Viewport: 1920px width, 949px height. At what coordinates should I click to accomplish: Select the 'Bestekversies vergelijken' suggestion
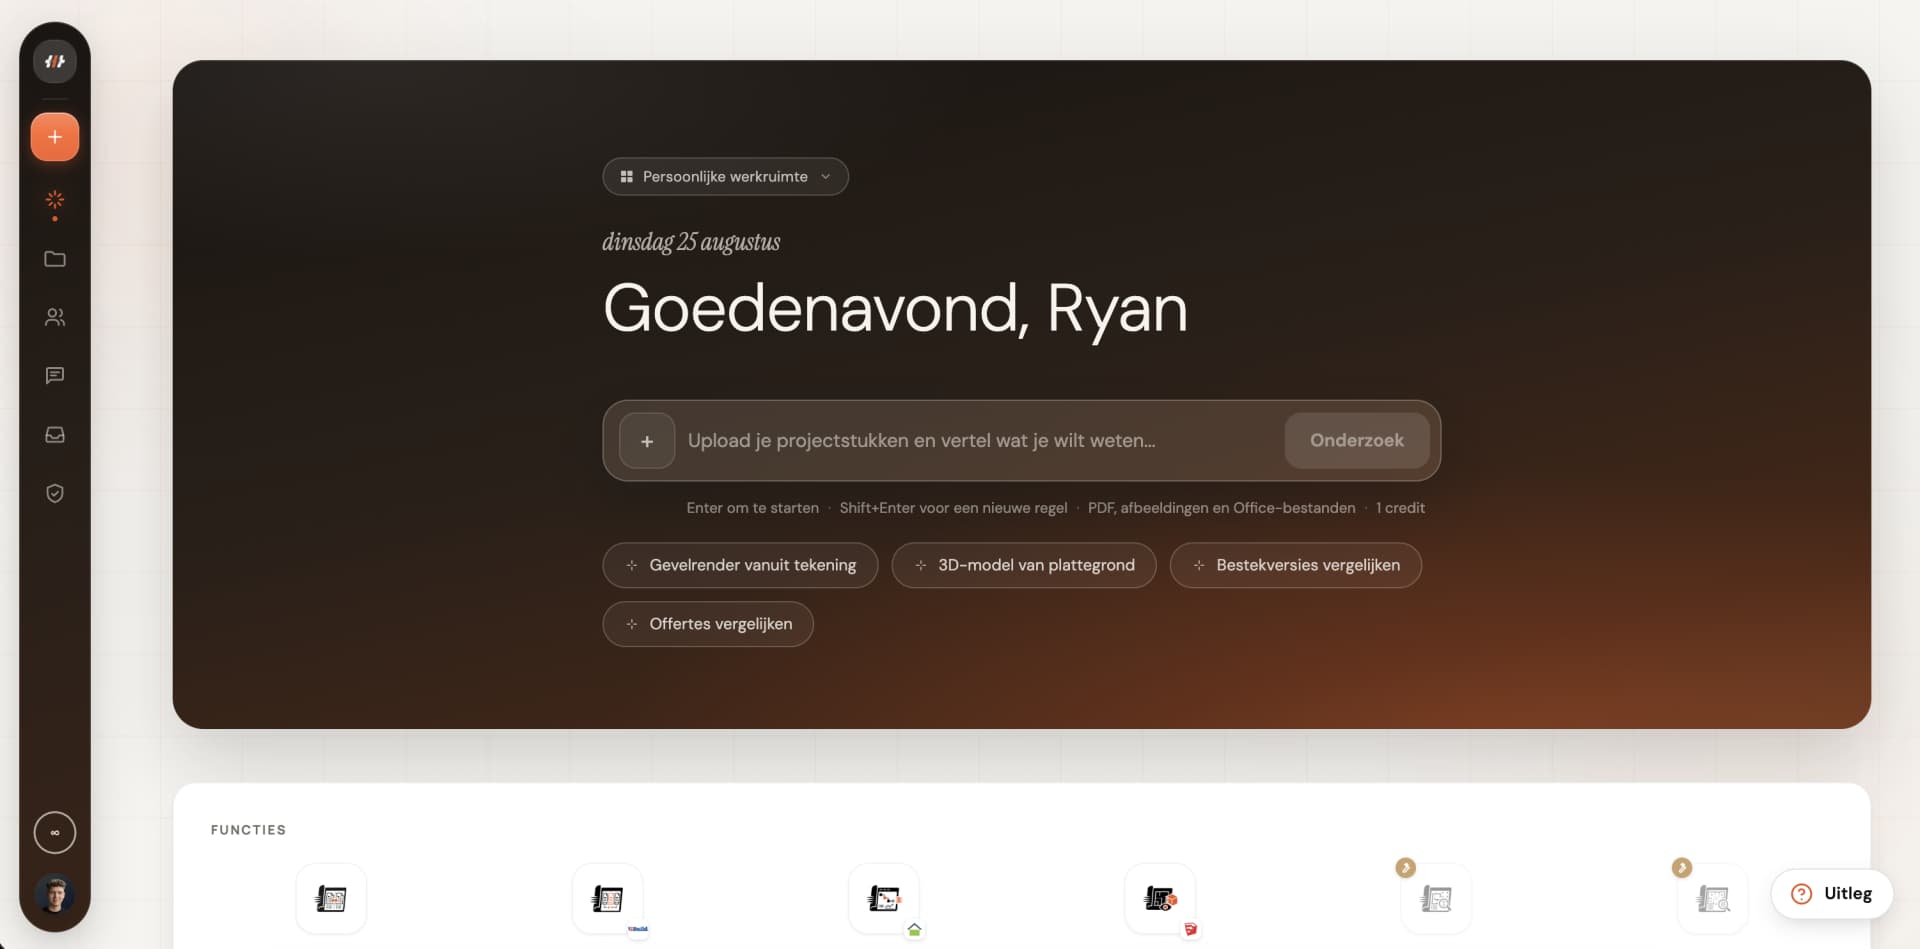tap(1296, 565)
